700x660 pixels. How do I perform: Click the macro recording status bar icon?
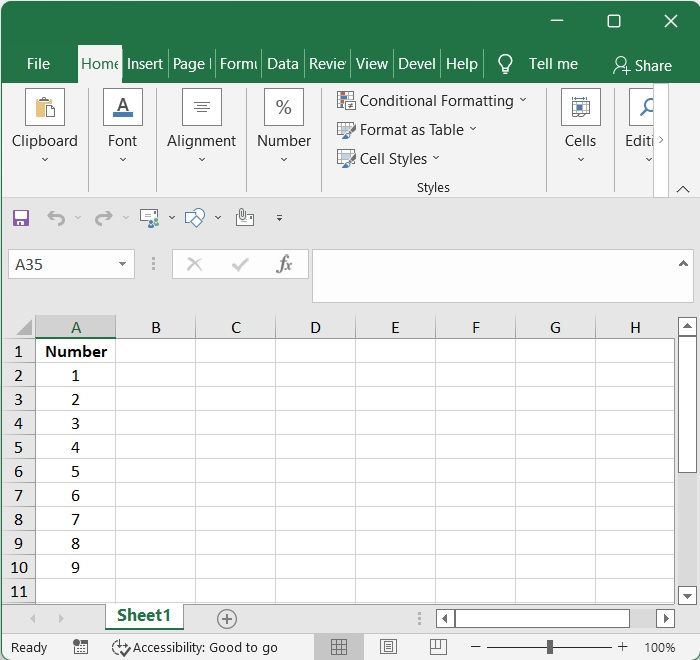pyautogui.click(x=81, y=647)
